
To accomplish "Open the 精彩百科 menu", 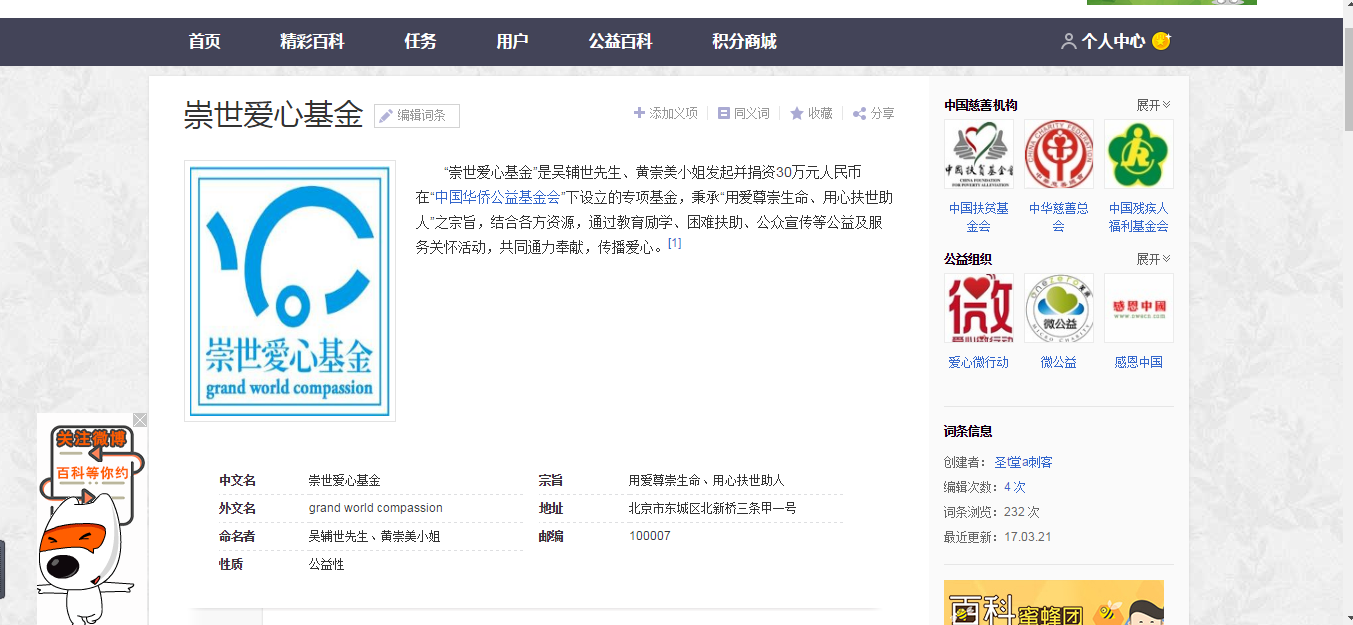I will coord(312,41).
